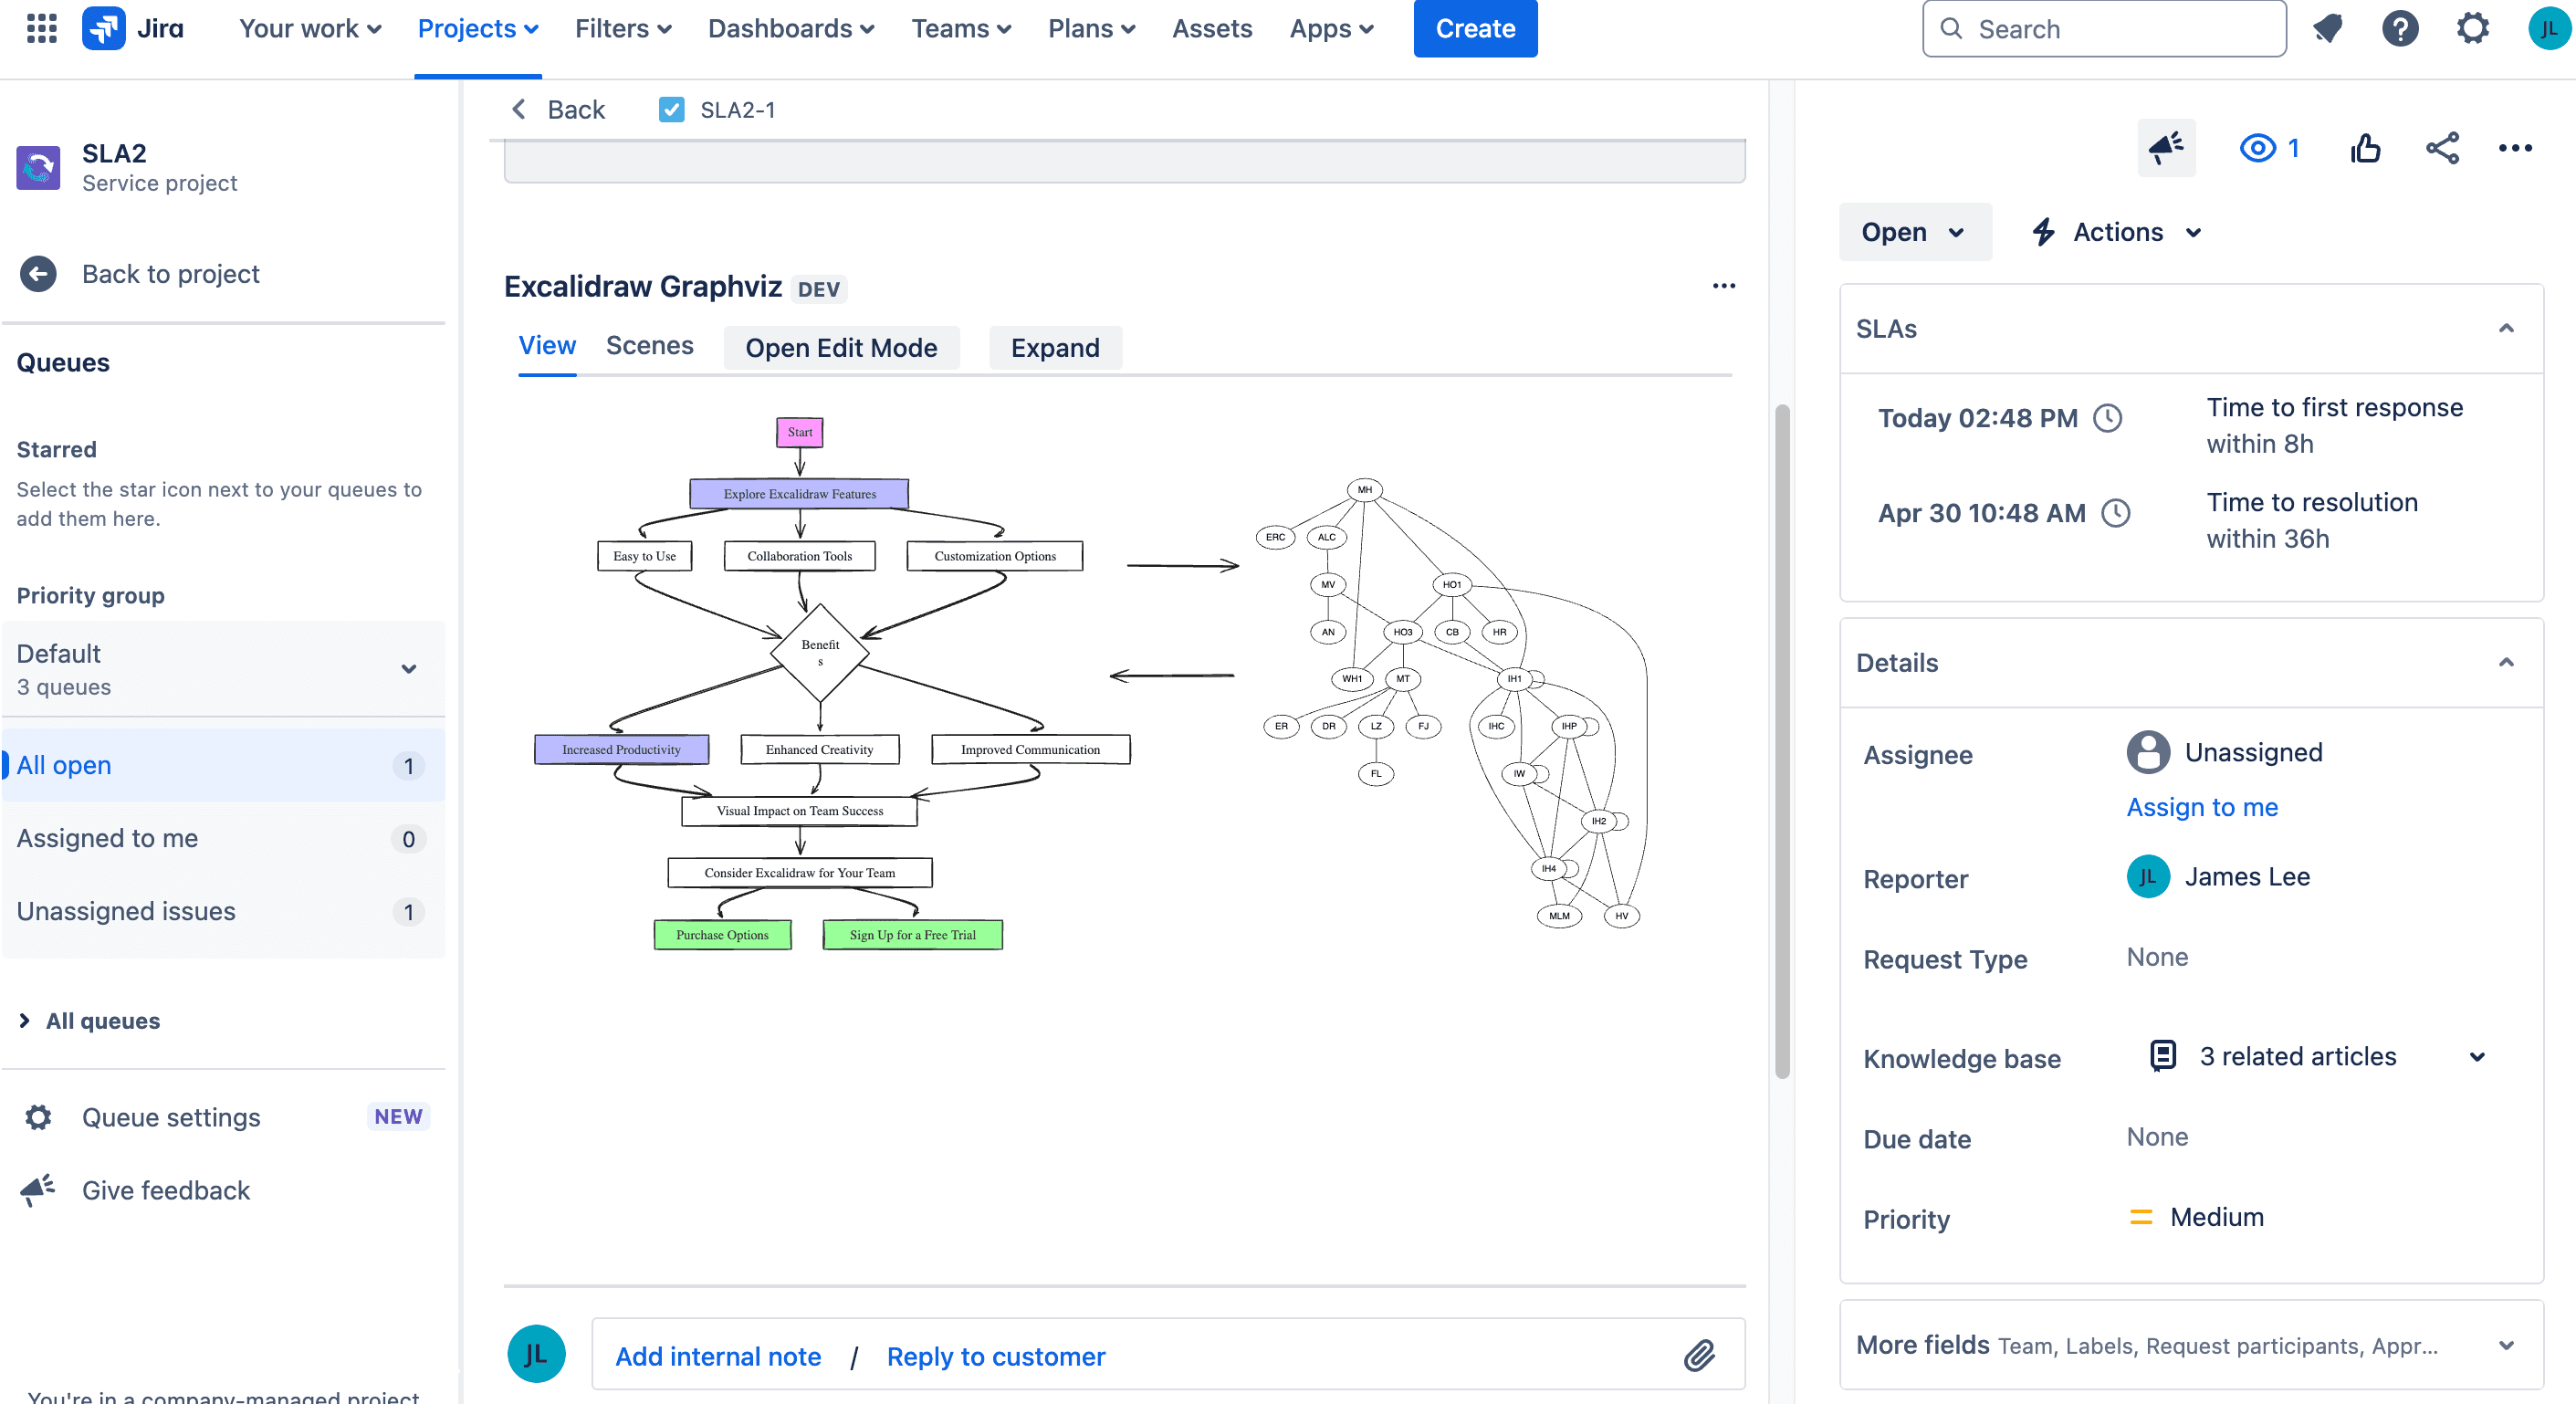Toggle the watch eye icon
Screen dimensions: 2576x1404
2258,148
